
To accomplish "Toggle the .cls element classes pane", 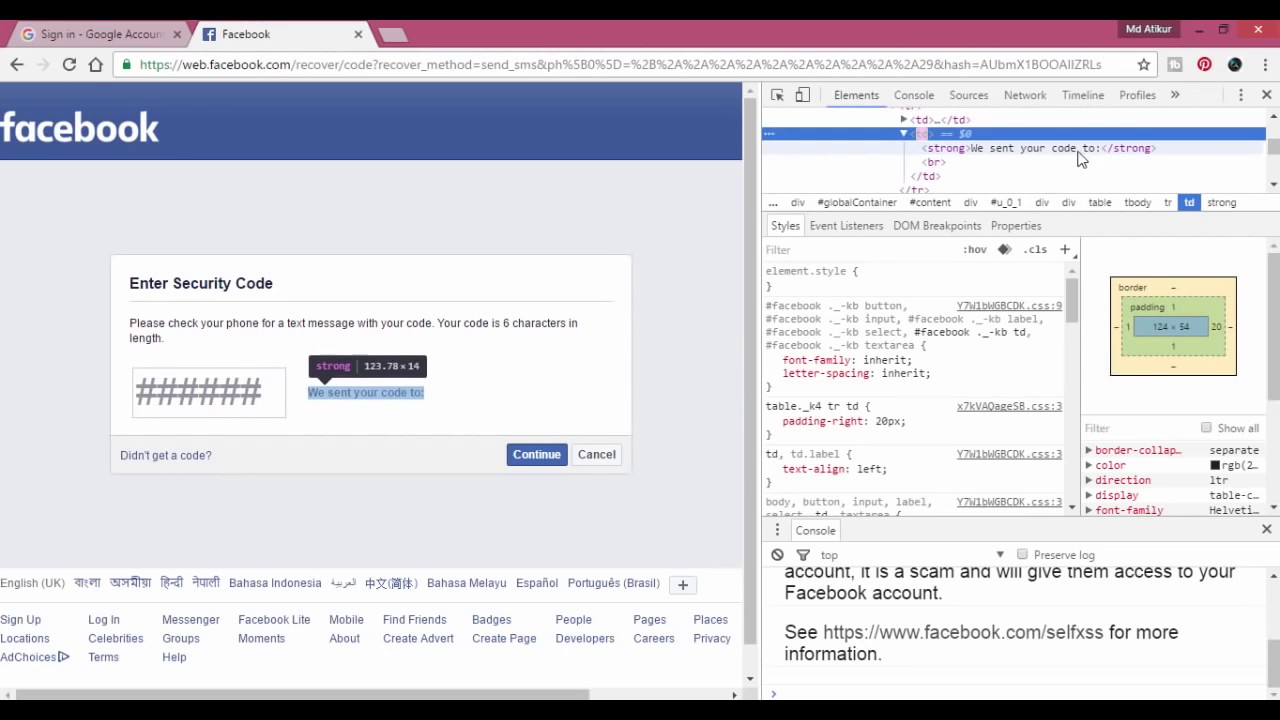I will 1036,250.
